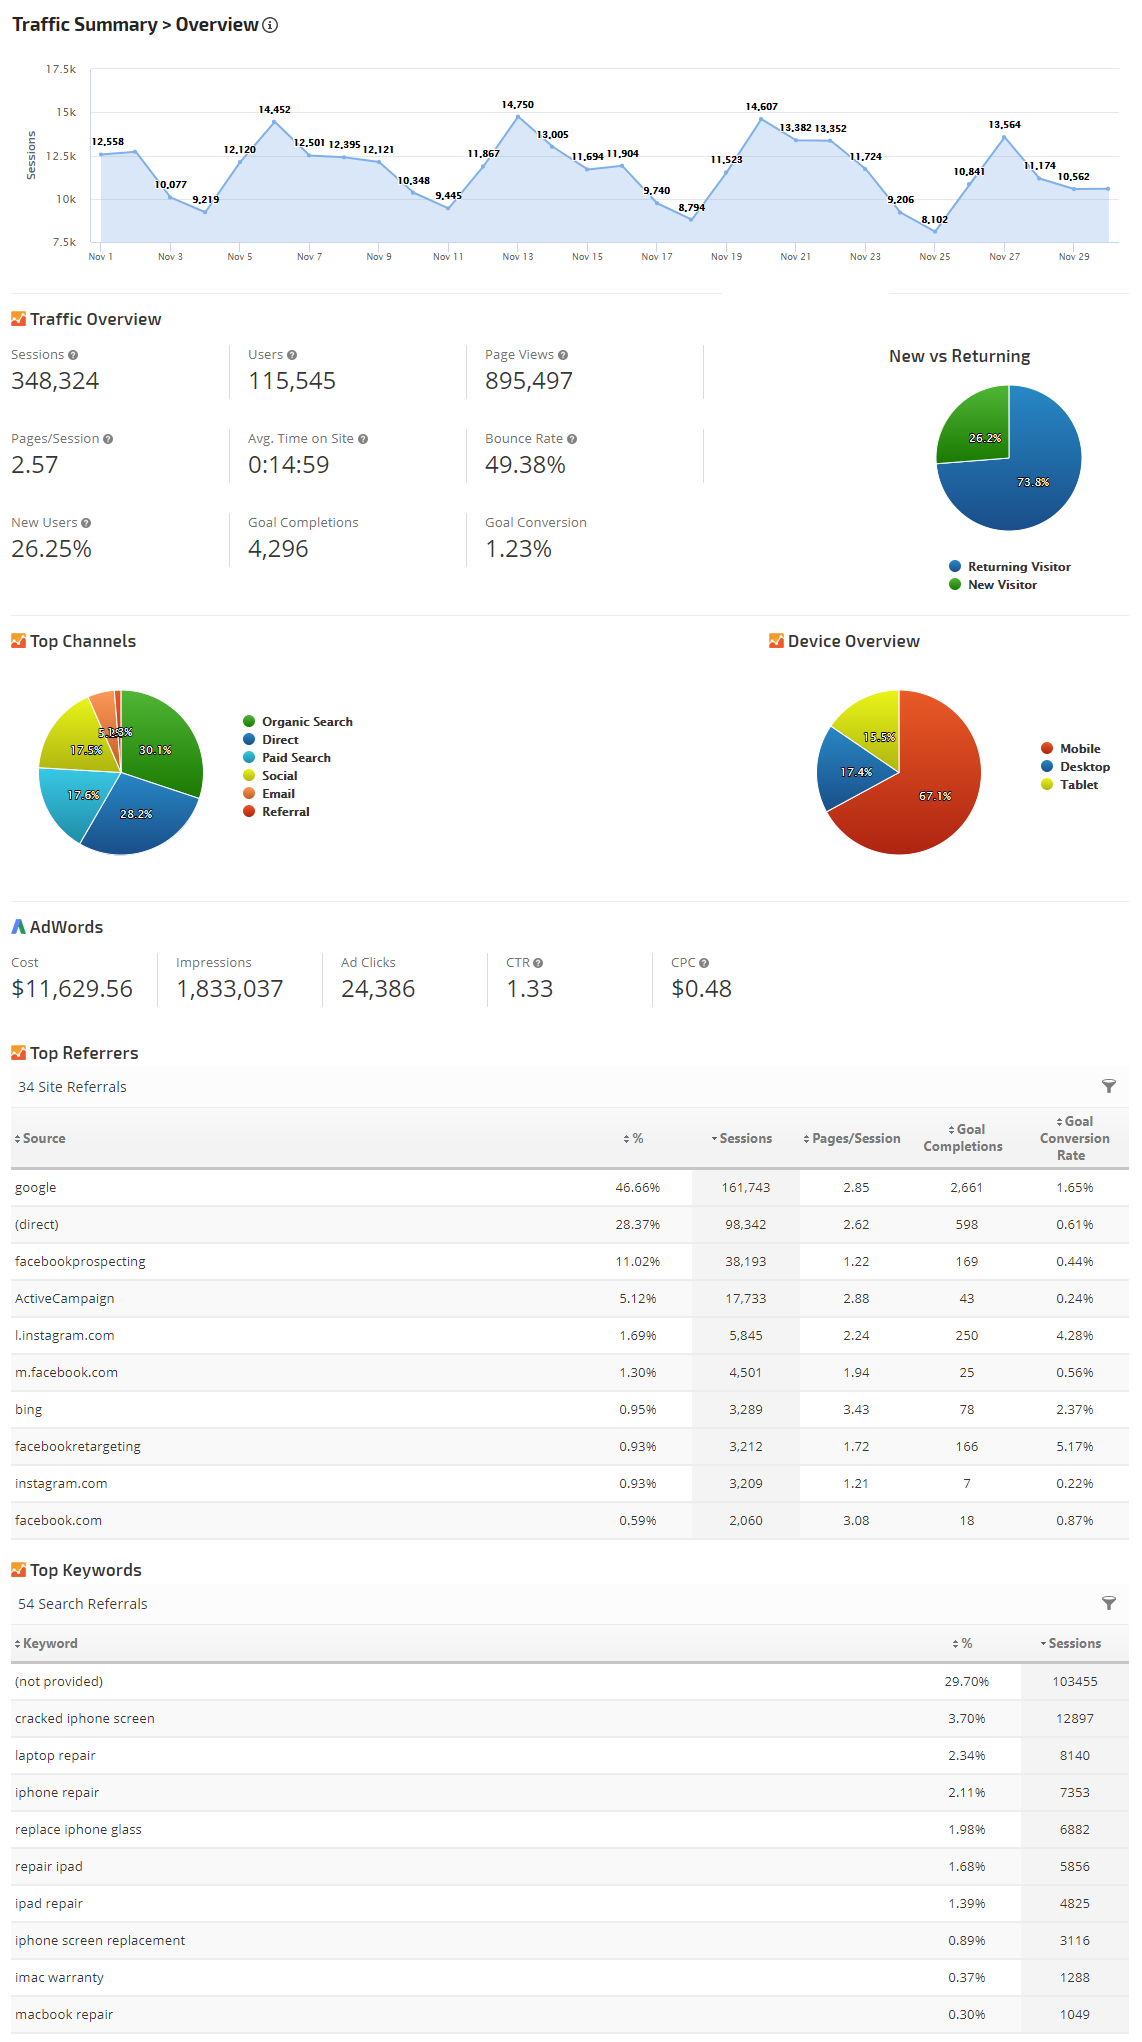
Task: Sort referrers table by Source column
Action: (x=43, y=1138)
